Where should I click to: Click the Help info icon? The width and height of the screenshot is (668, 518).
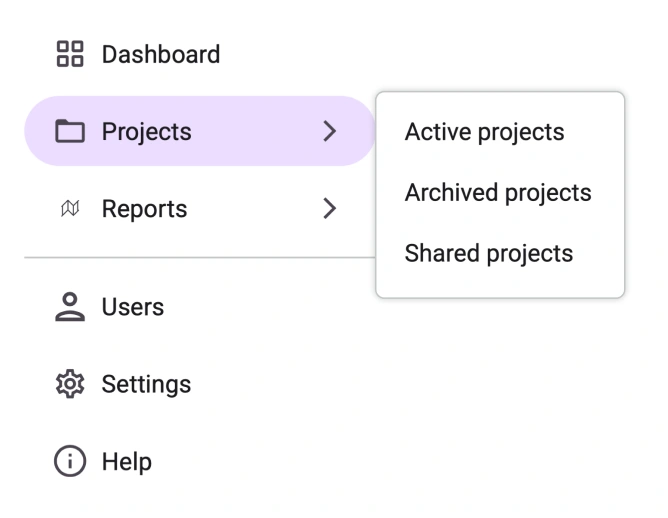pyautogui.click(x=70, y=461)
